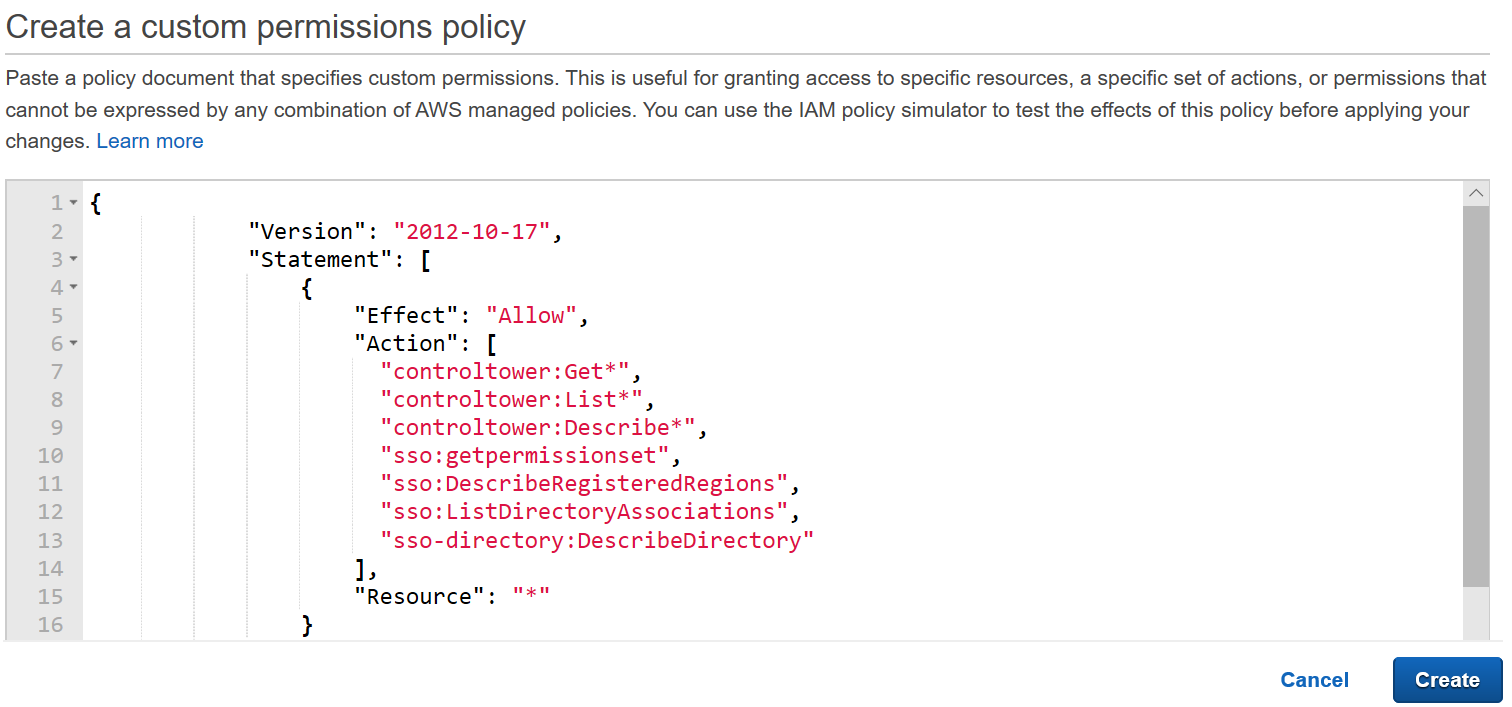Open the Learn more link
Image resolution: width=1512 pixels, height=707 pixels.
click(149, 140)
